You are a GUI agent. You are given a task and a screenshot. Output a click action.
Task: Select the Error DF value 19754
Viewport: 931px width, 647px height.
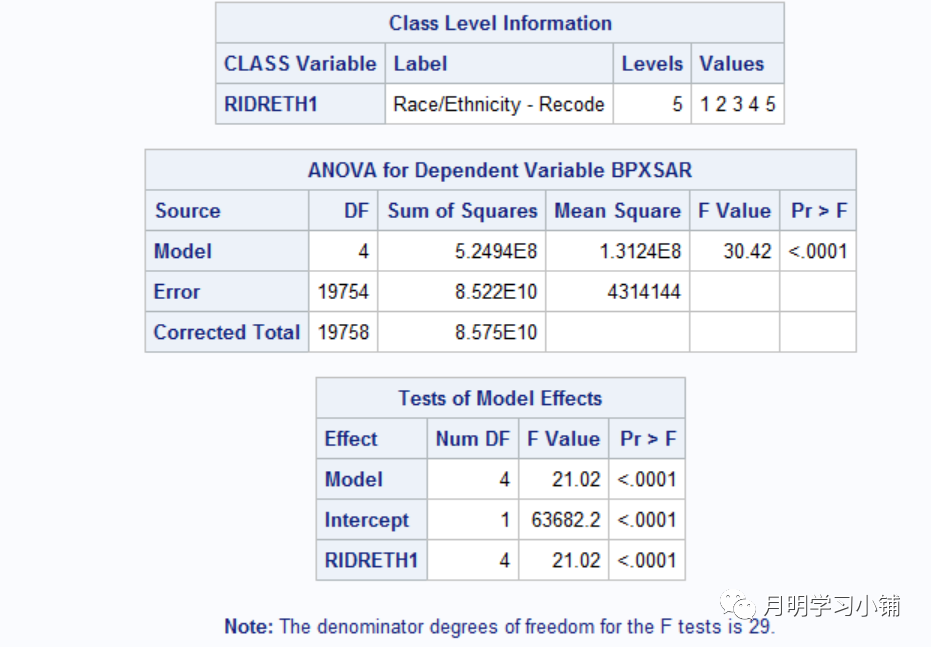coord(343,292)
